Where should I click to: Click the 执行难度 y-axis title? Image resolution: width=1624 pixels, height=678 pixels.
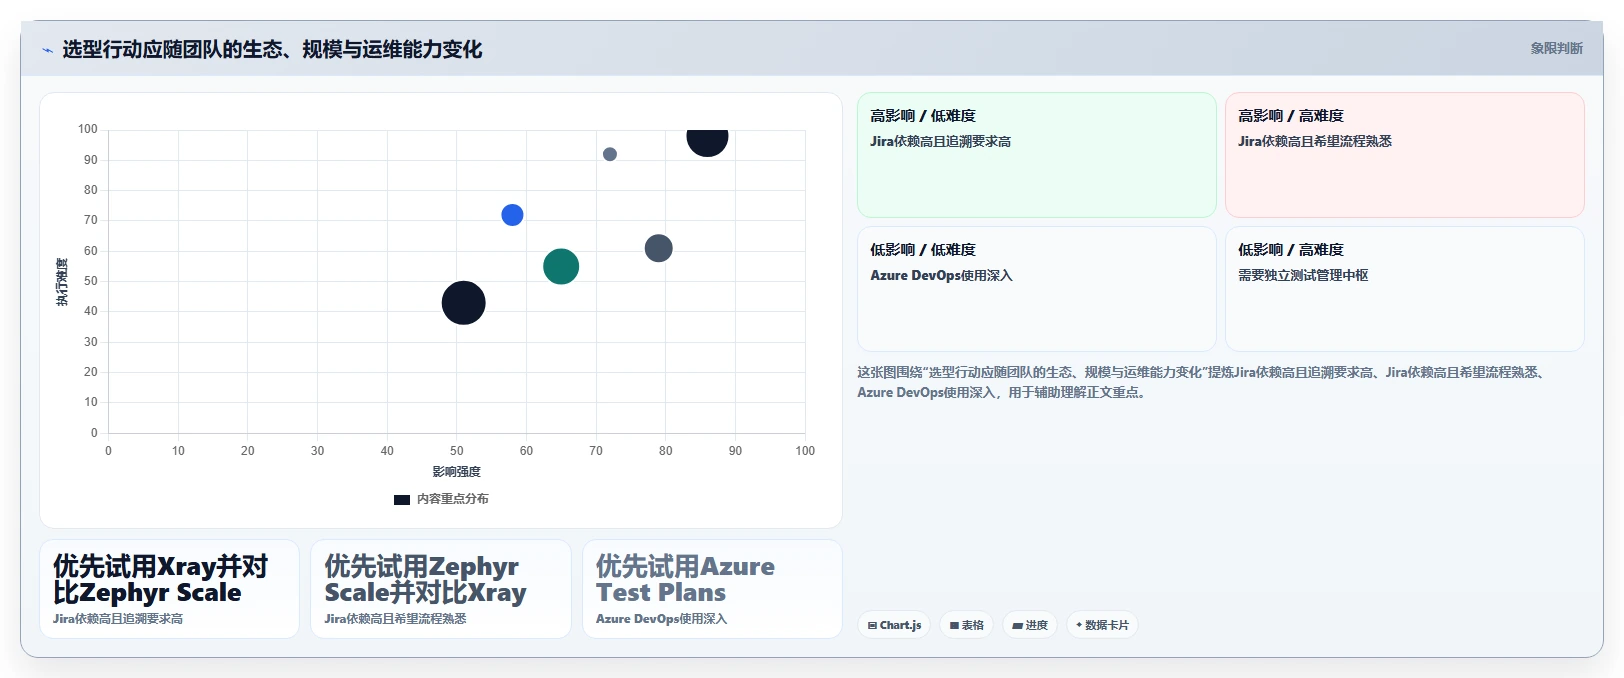coord(62,282)
